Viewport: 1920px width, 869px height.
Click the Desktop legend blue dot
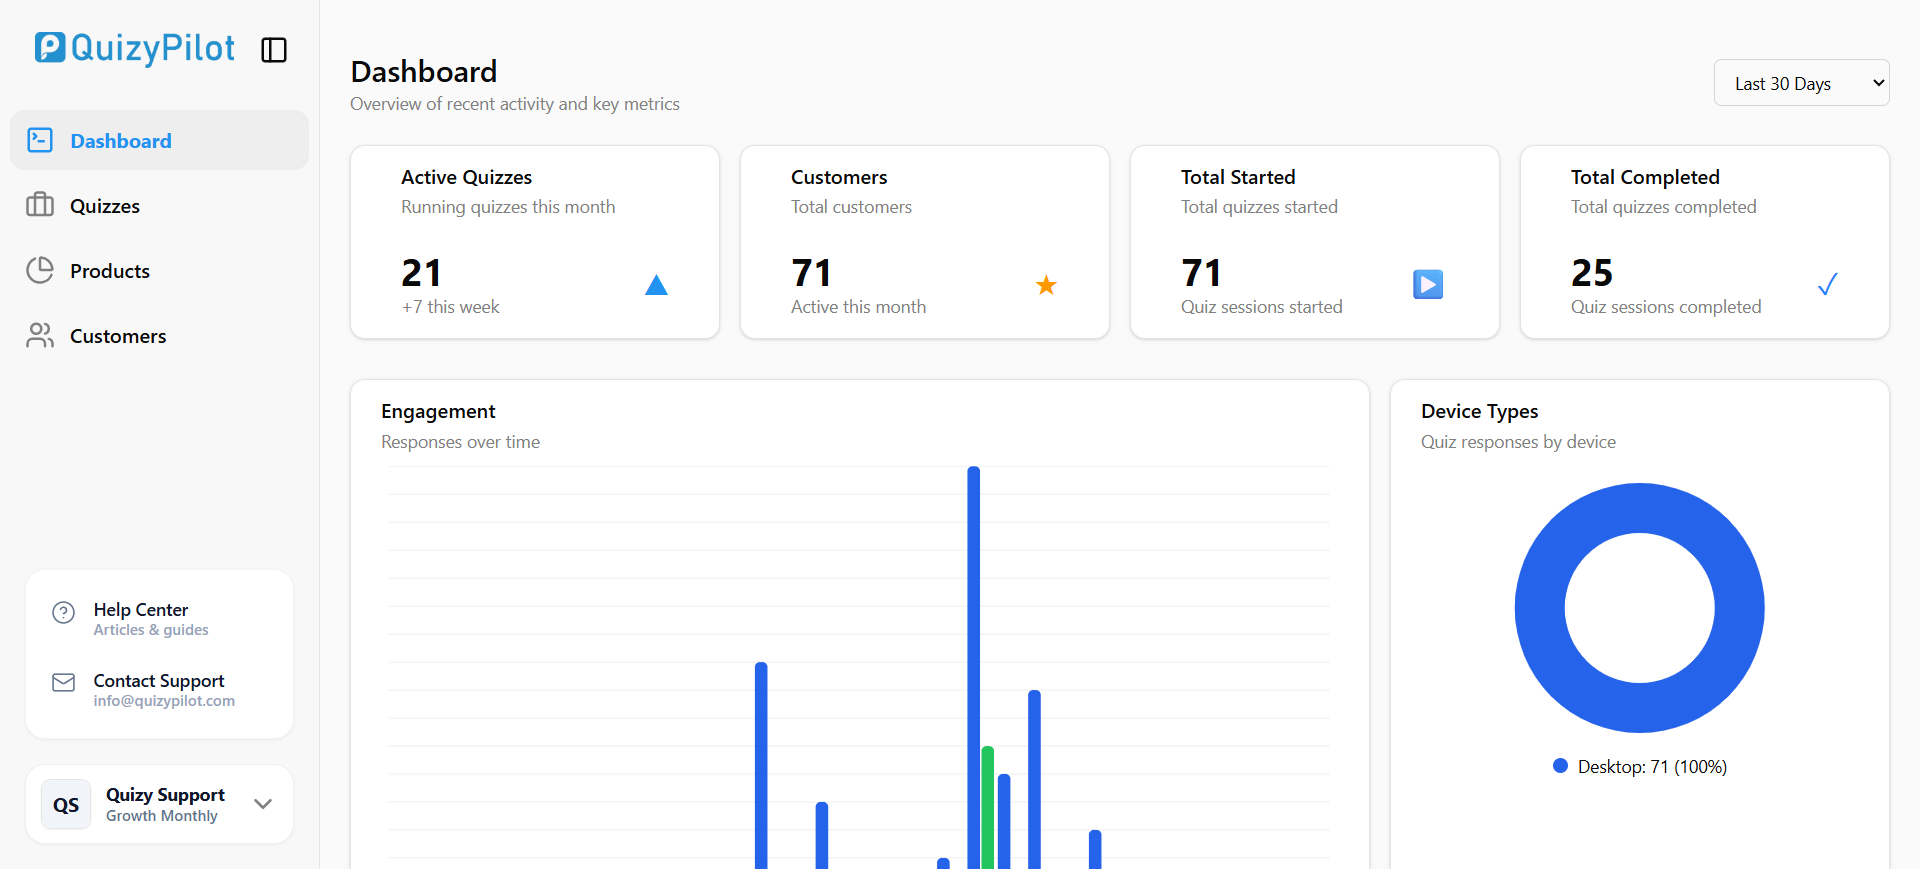(x=1560, y=766)
